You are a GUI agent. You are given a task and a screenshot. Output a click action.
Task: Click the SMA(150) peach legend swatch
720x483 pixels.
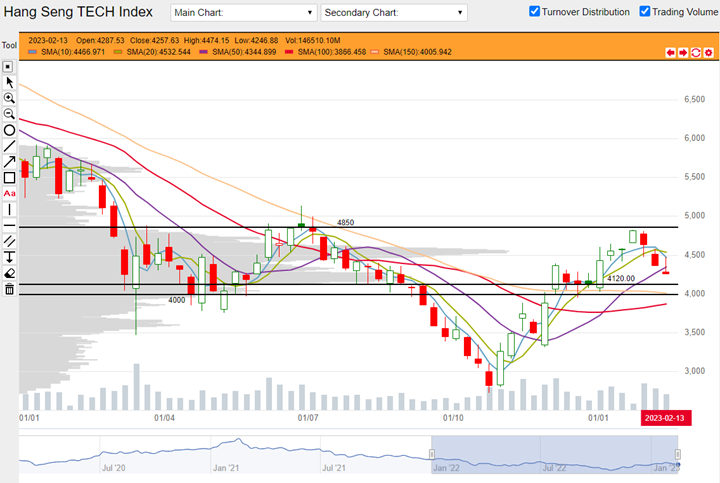[x=375, y=52]
